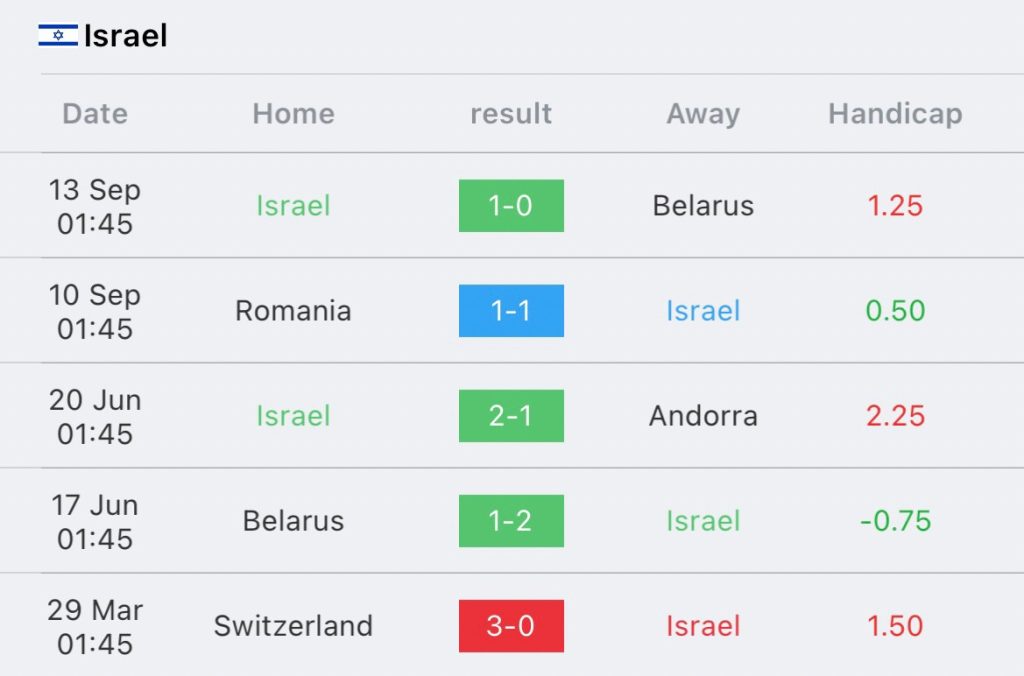Select the 1.25 handicap value

pyautogui.click(x=895, y=206)
